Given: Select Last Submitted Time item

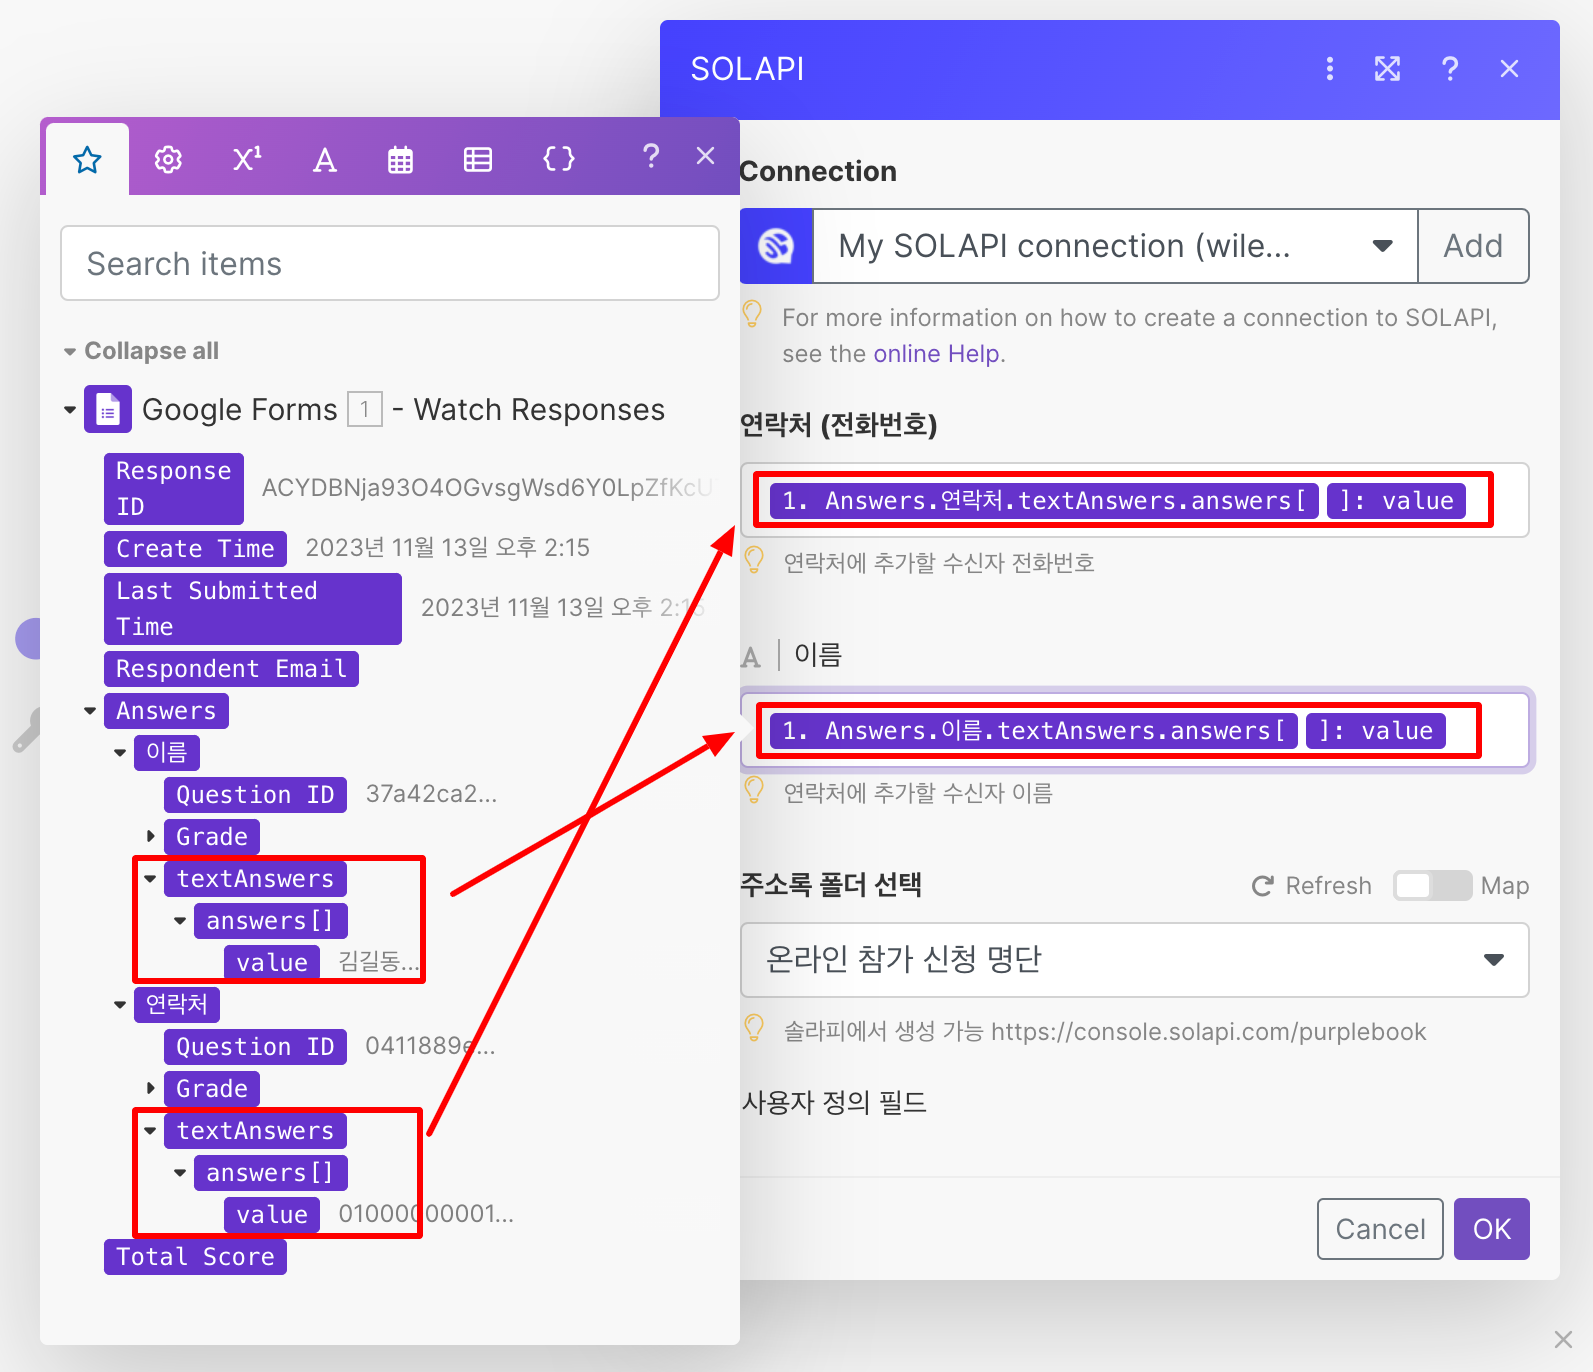Looking at the screenshot, I should click(253, 609).
